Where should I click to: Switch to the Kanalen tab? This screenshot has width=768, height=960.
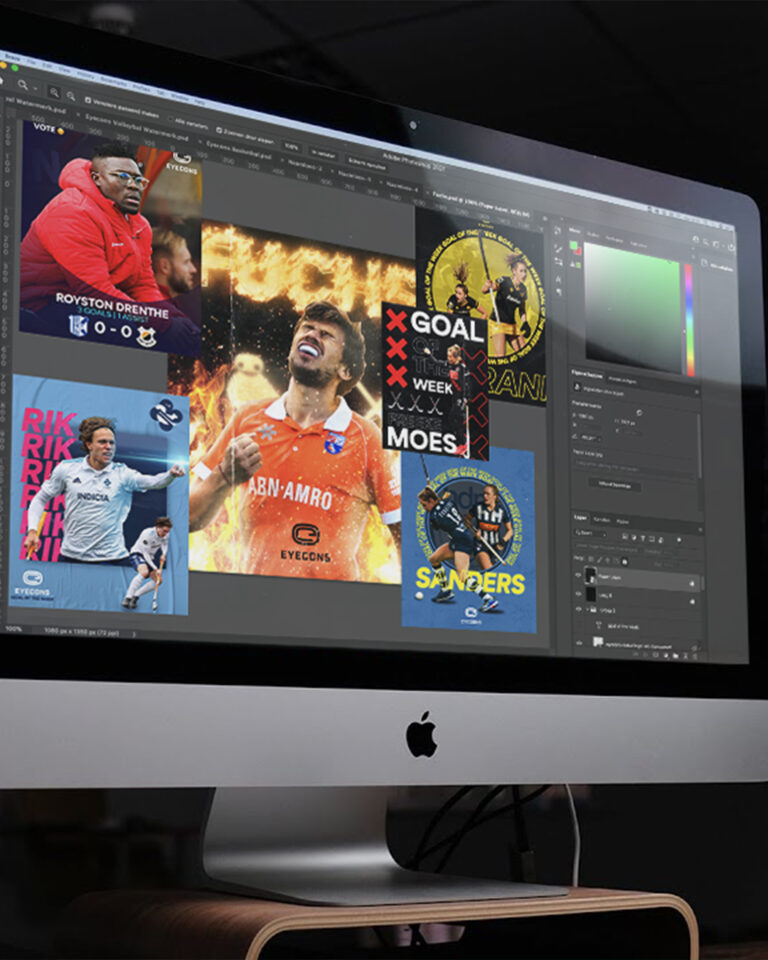(602, 520)
